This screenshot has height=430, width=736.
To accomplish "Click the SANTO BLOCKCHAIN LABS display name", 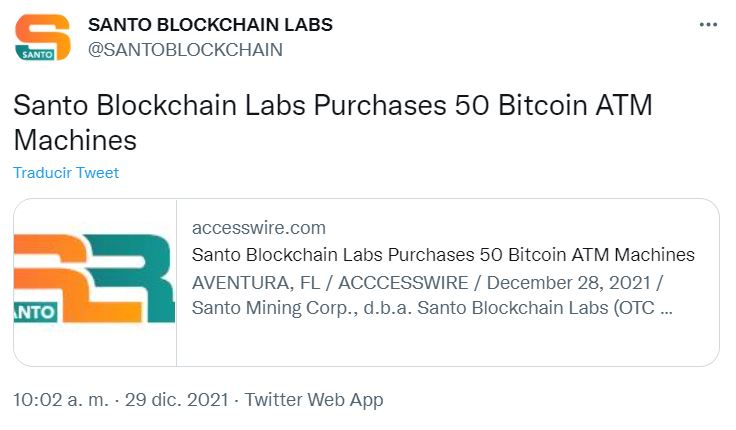I will [210, 25].
